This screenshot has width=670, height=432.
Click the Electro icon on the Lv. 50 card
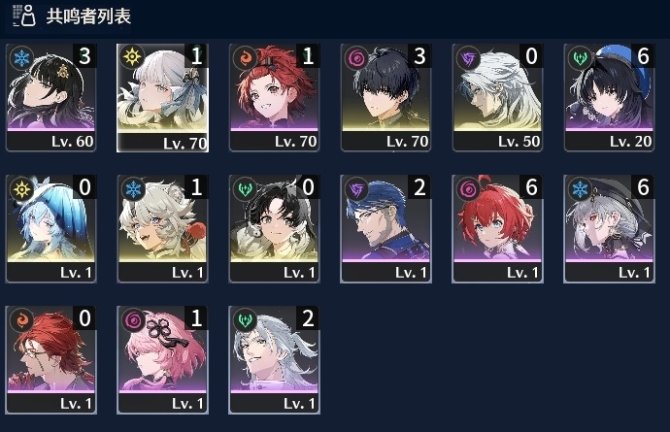(468, 58)
